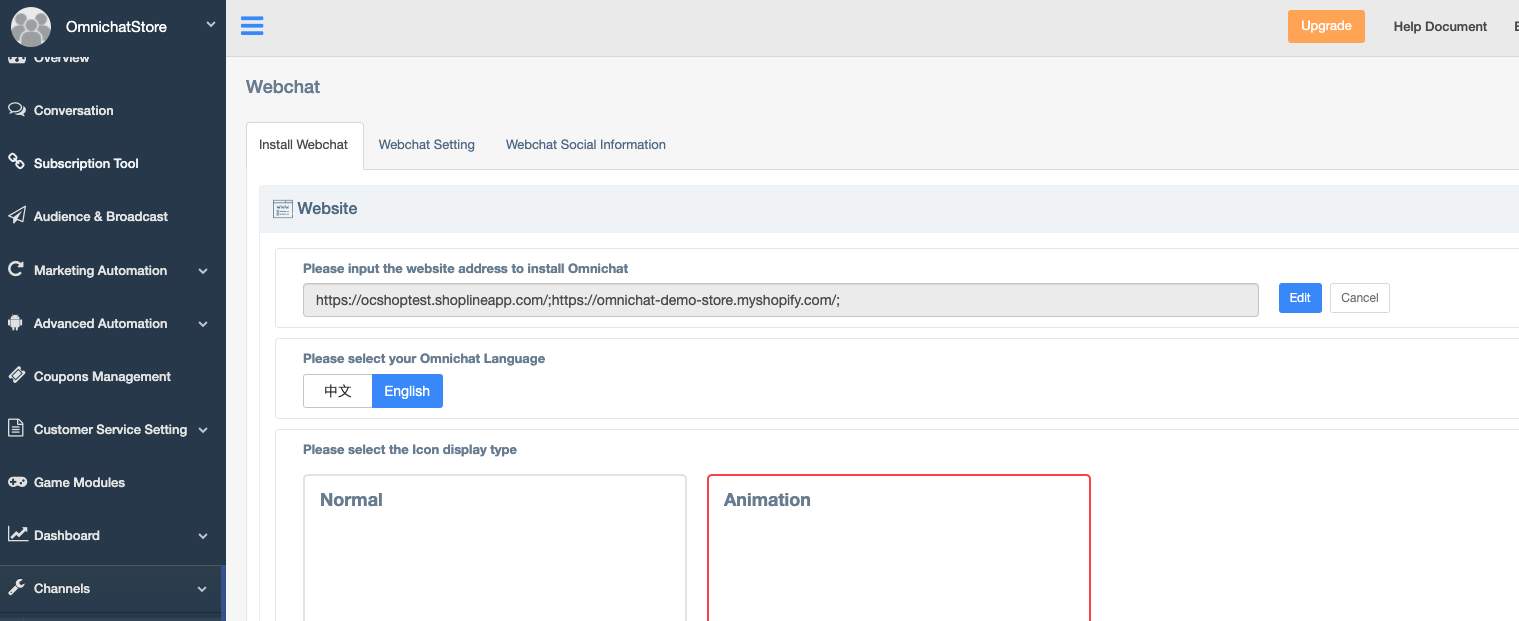Click the Cancel button
This screenshot has height=621, width=1519.
click(1360, 298)
